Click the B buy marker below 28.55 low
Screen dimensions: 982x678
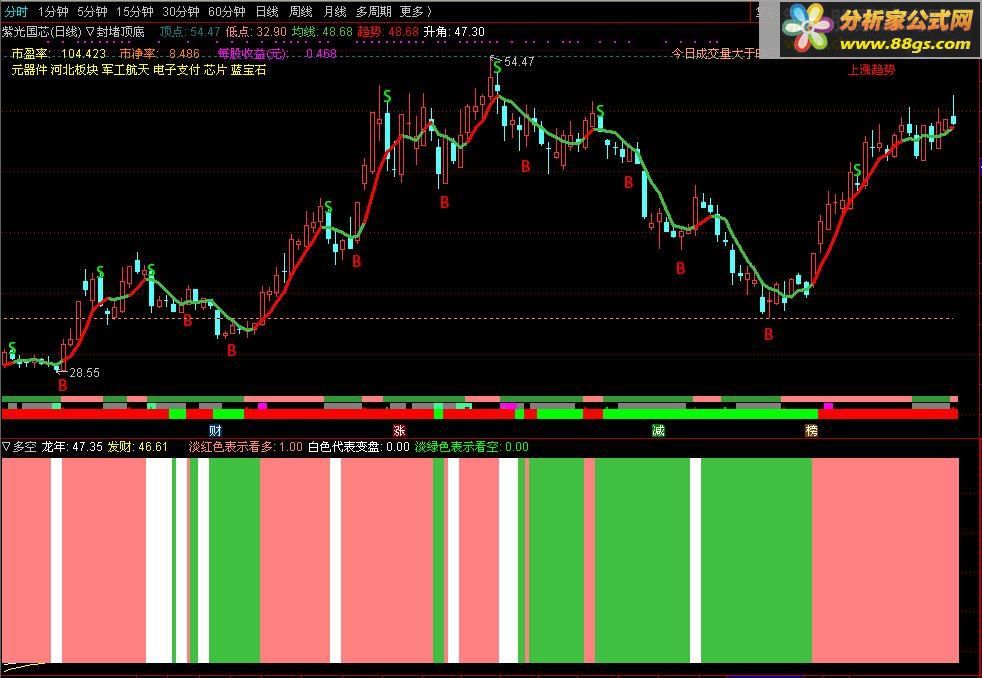[x=62, y=386]
